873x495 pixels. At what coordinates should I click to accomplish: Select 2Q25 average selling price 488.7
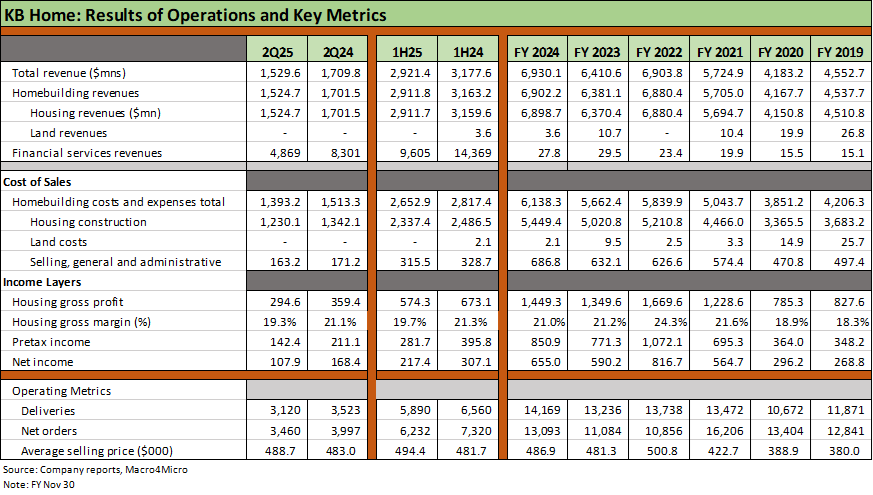280,451
